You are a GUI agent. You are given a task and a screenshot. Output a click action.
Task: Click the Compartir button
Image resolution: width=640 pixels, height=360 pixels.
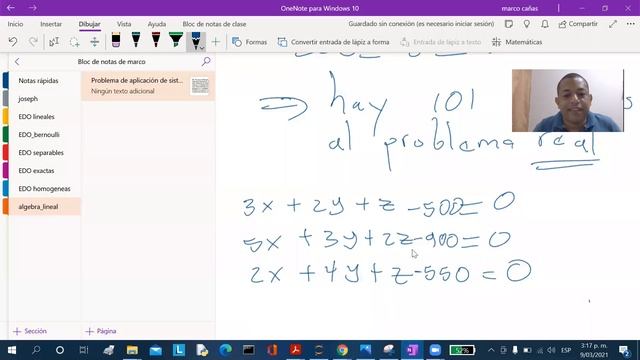click(578, 24)
